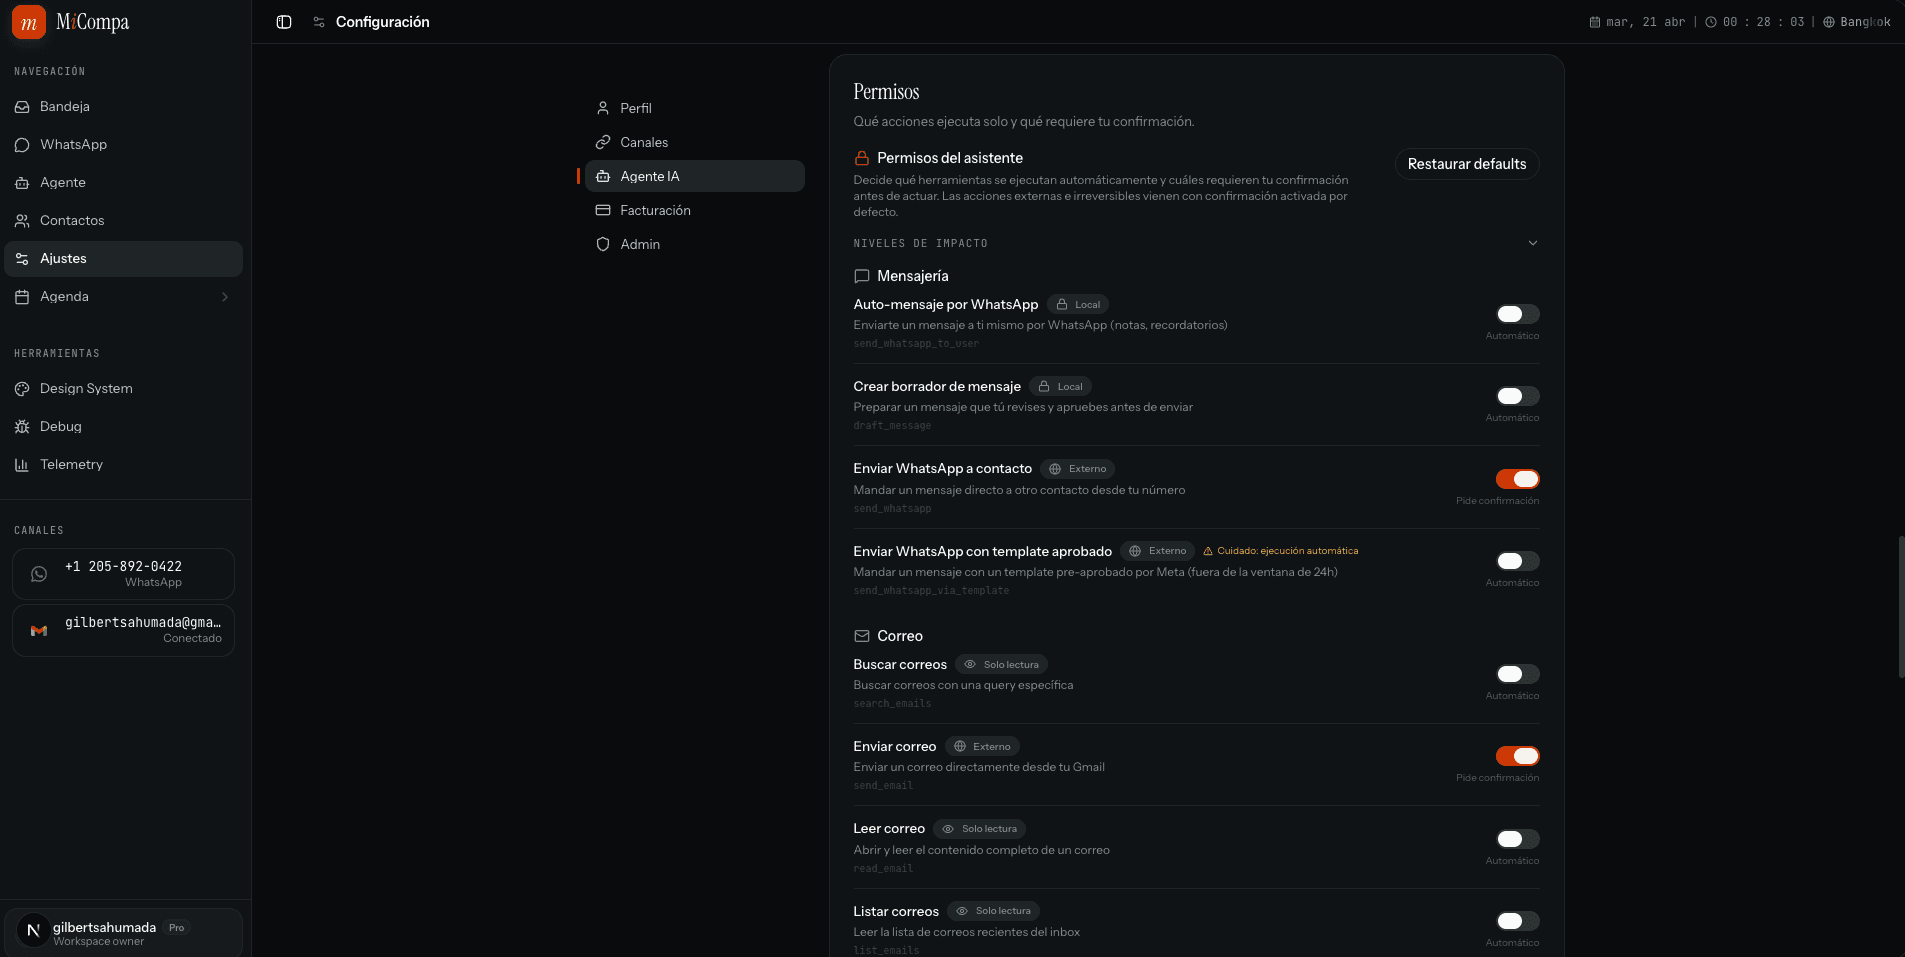Click the Agenda calendar icon
1905x957 pixels.
pyautogui.click(x=22, y=297)
